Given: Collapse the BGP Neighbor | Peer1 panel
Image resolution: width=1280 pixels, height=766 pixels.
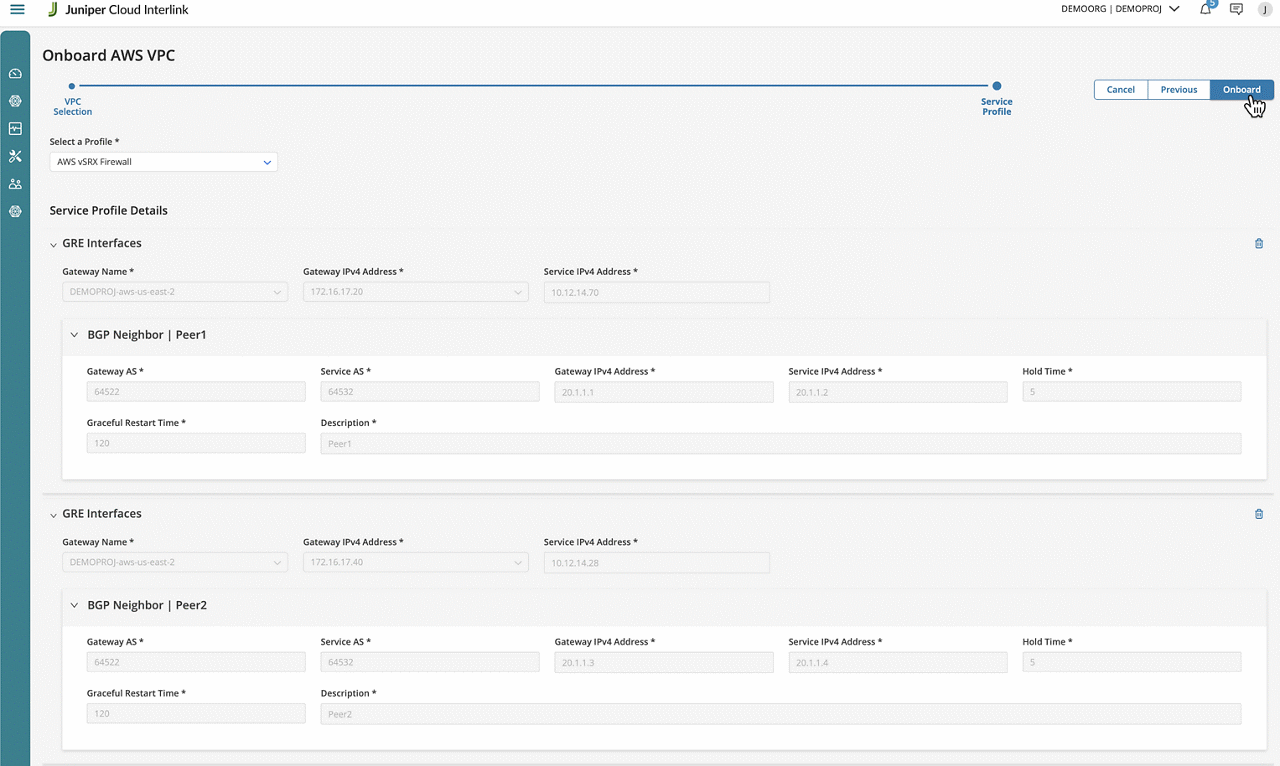Looking at the screenshot, I should (74, 335).
